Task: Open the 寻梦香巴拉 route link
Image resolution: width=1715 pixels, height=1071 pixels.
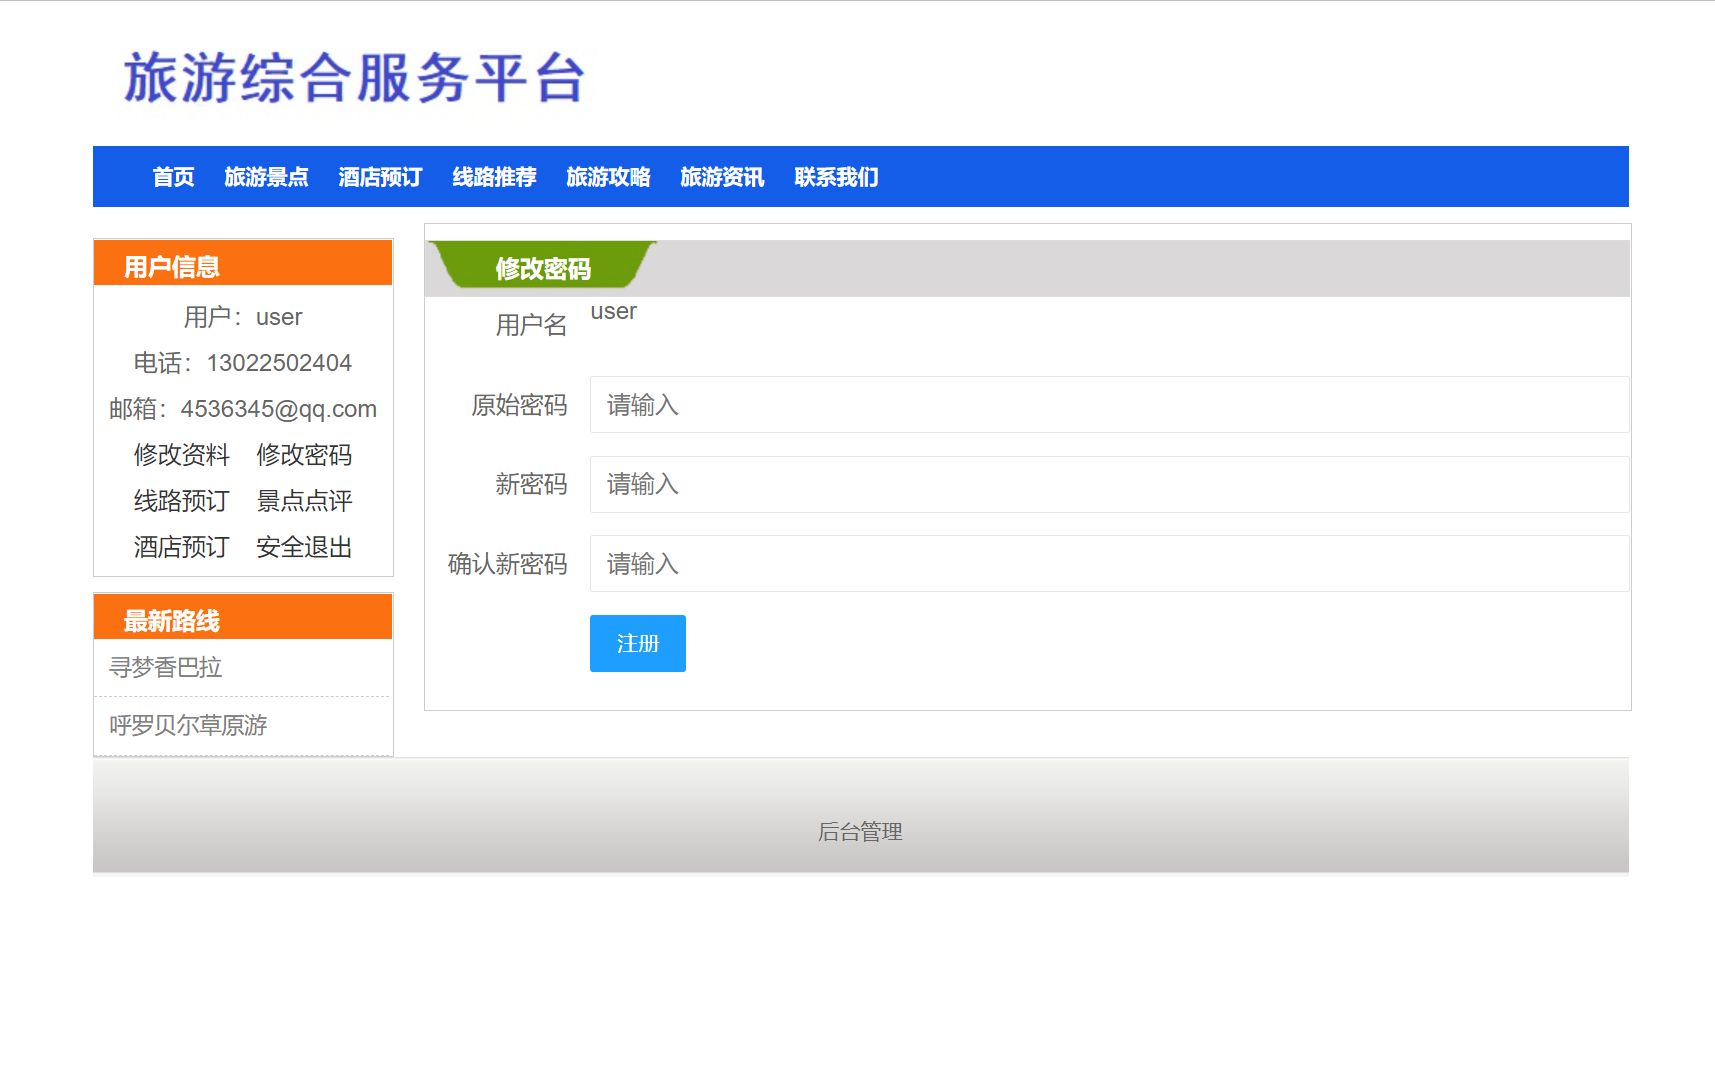Action: 166,667
